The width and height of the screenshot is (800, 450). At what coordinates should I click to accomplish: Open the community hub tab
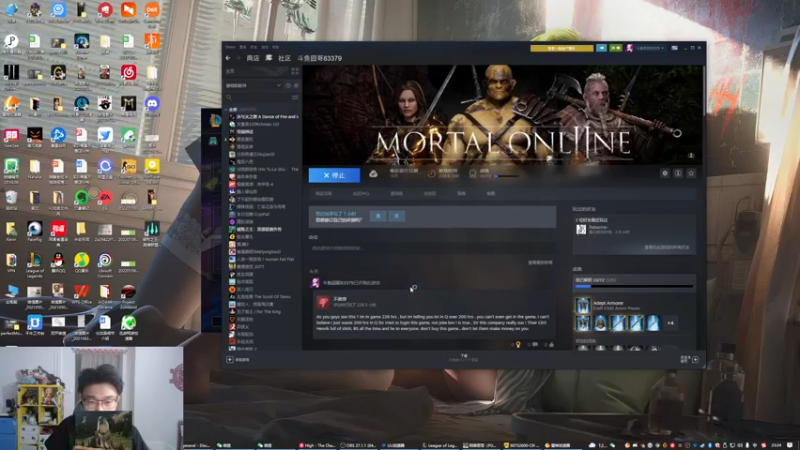tap(361, 194)
